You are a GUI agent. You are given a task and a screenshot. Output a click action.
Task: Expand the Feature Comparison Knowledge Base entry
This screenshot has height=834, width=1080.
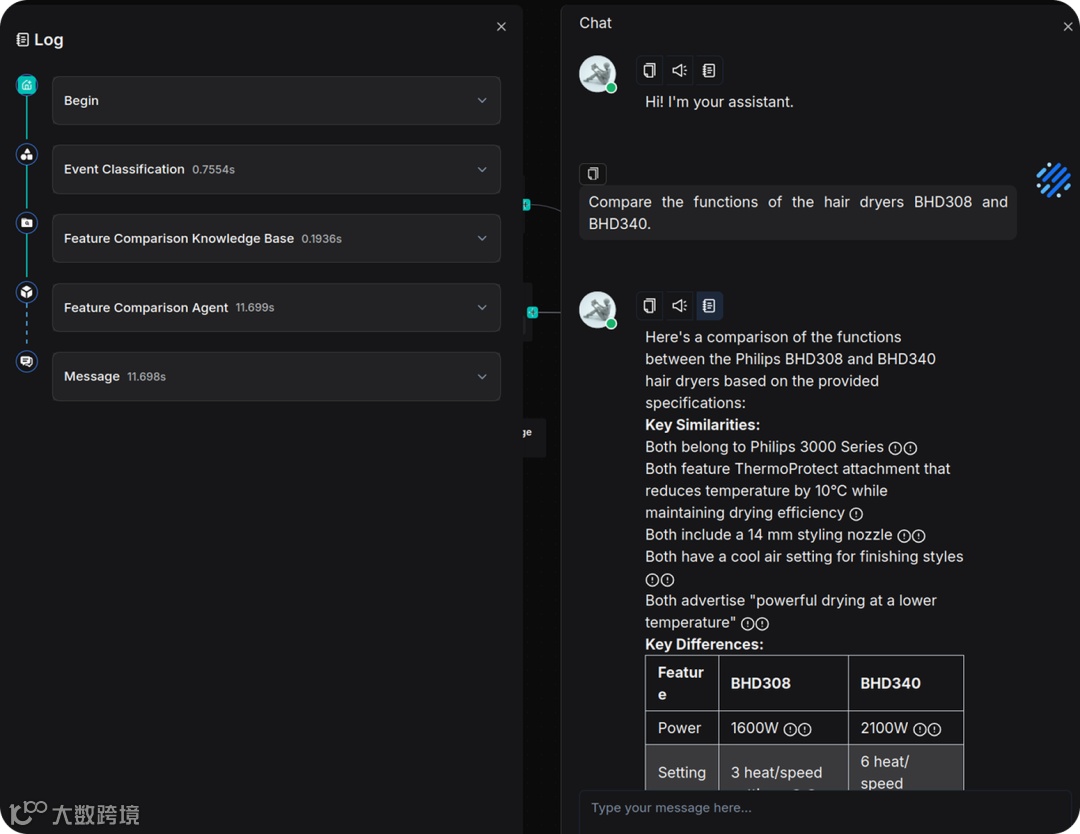click(x=482, y=238)
